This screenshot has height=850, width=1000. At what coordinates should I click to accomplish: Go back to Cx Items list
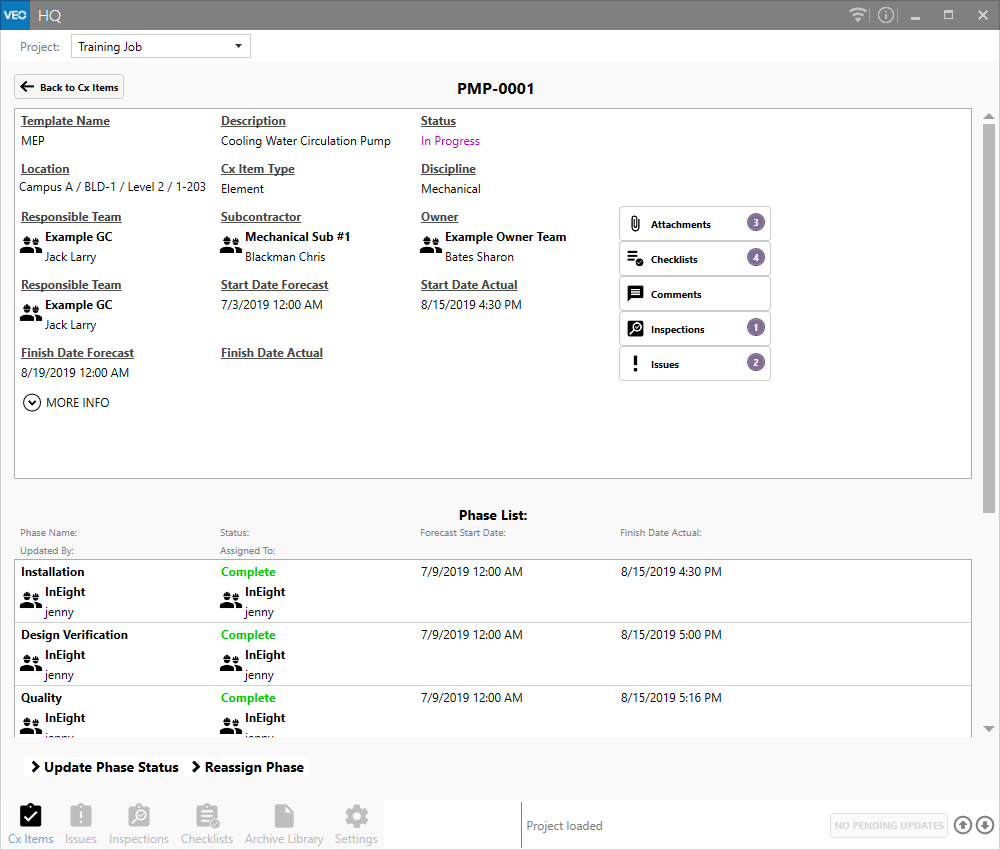pos(69,87)
